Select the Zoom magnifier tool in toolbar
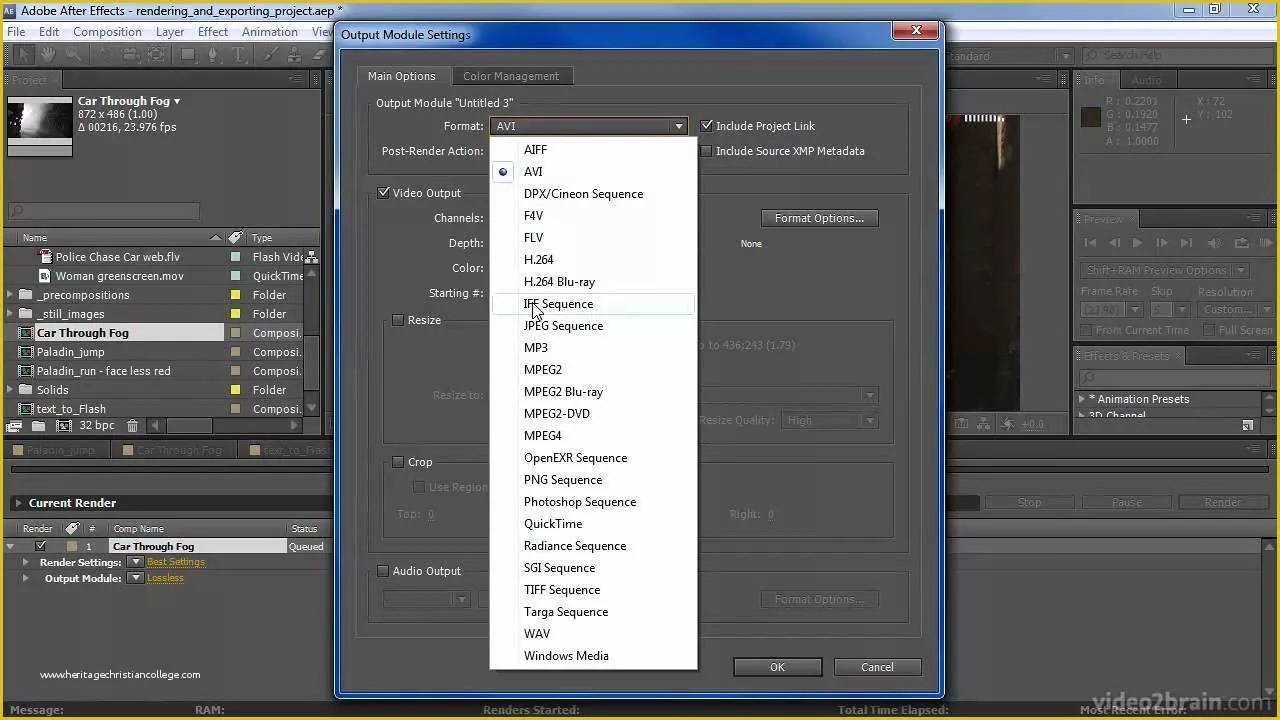This screenshot has height=720, width=1280. pyautogui.click(x=73, y=56)
